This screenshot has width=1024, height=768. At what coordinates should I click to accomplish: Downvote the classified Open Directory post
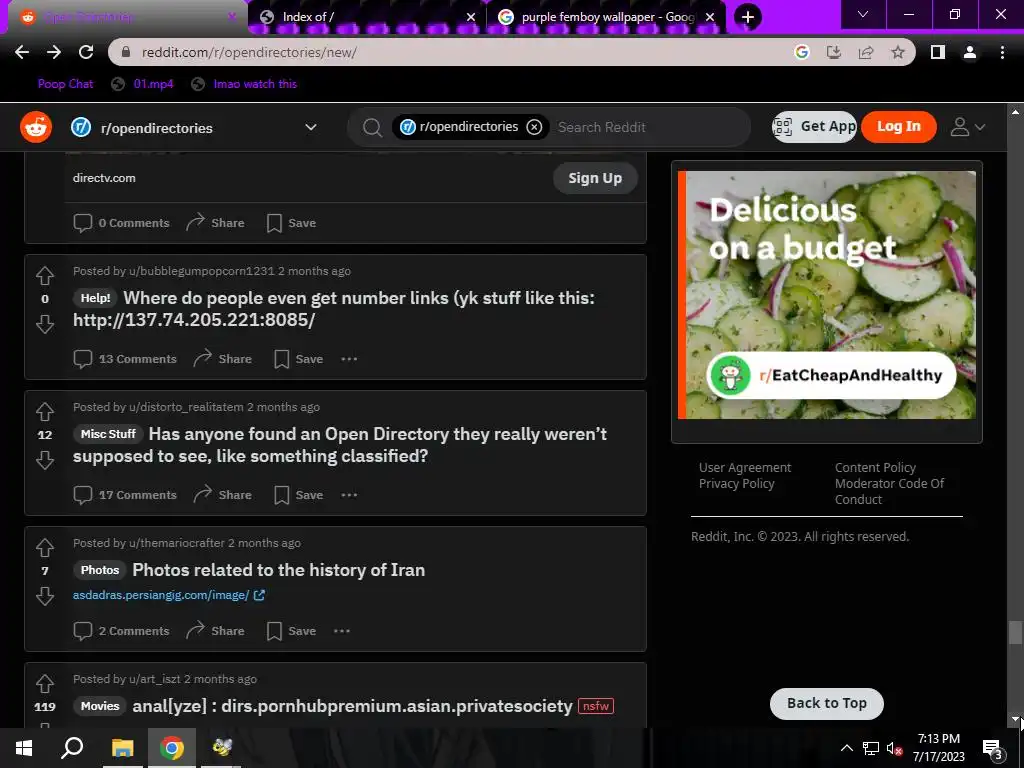tap(44, 460)
